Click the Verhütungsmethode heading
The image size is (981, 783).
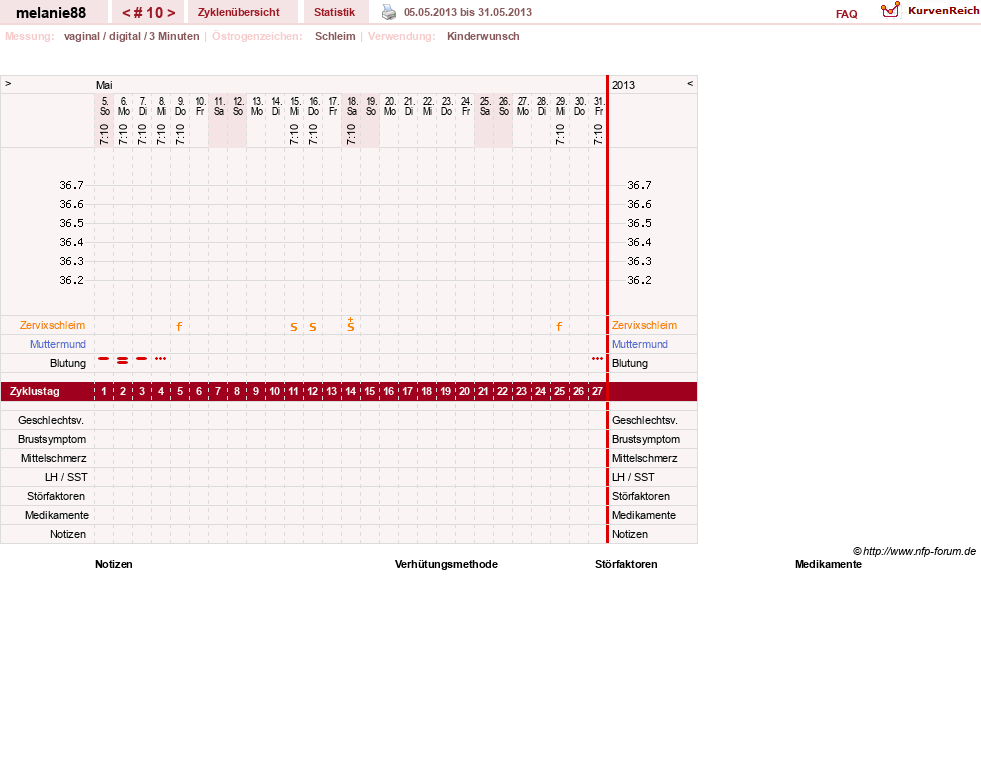pyautogui.click(x=446, y=564)
